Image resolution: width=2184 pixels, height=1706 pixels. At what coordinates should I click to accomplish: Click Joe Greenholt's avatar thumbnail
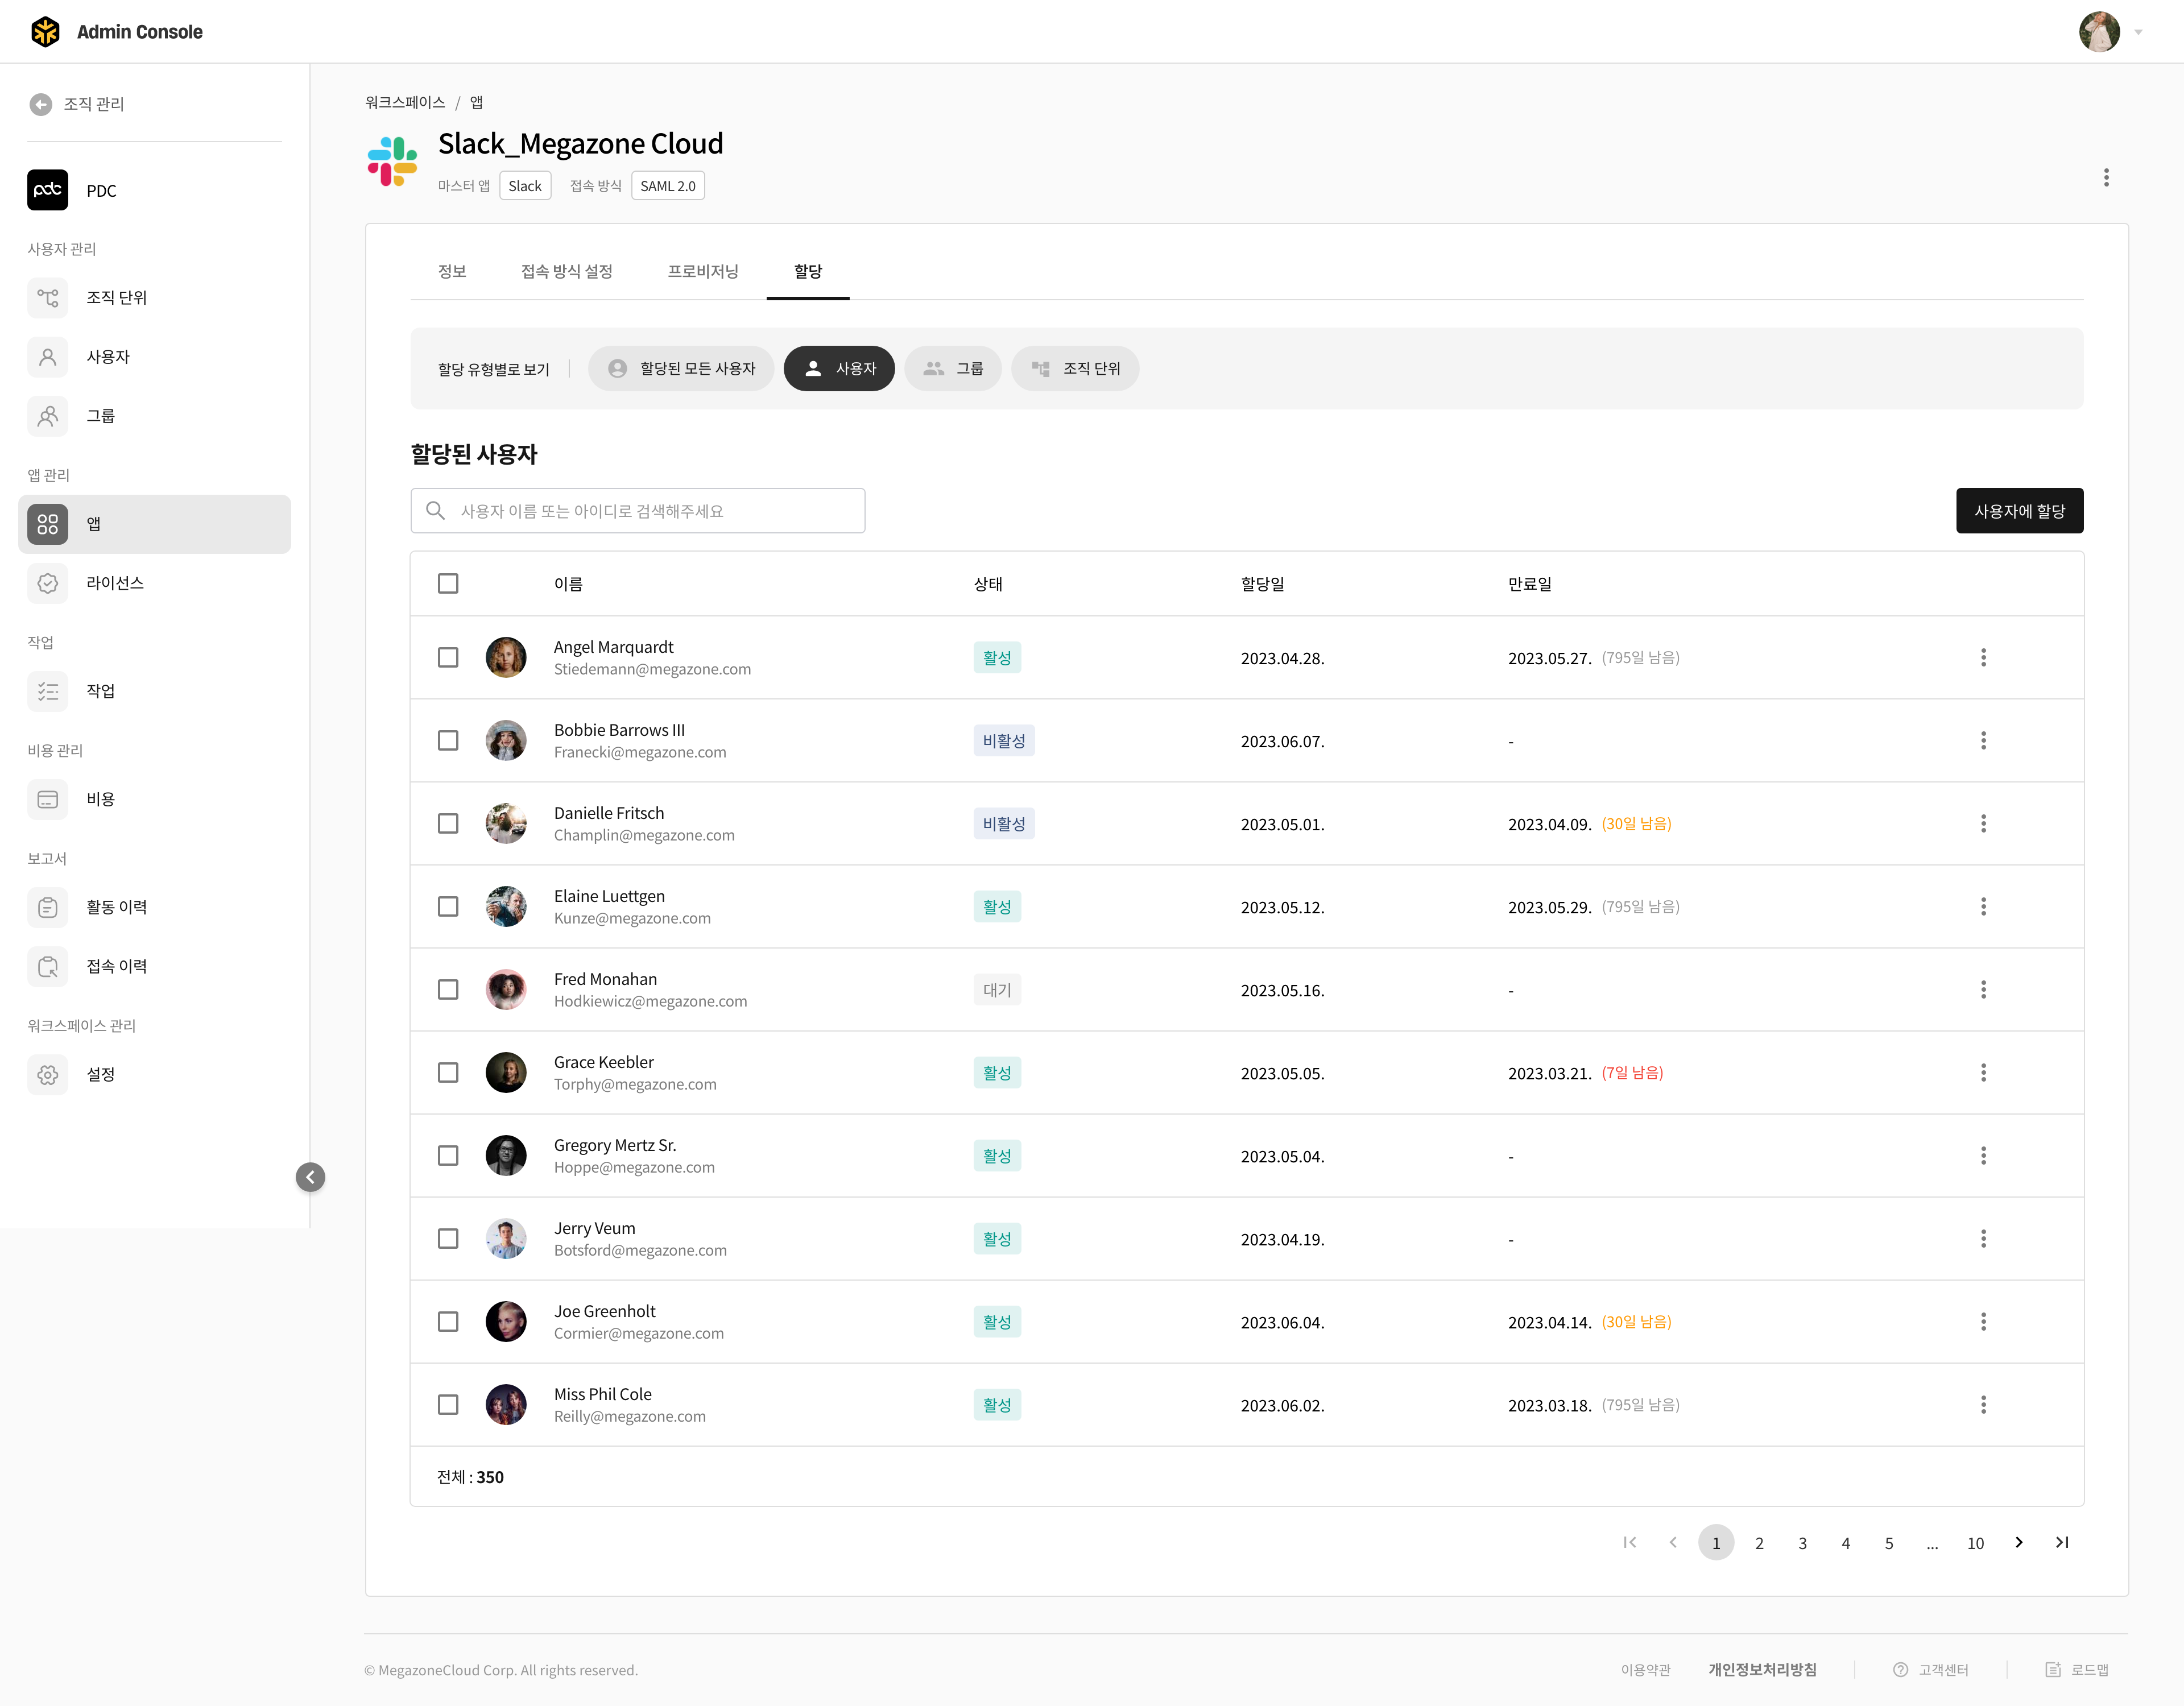(506, 1322)
